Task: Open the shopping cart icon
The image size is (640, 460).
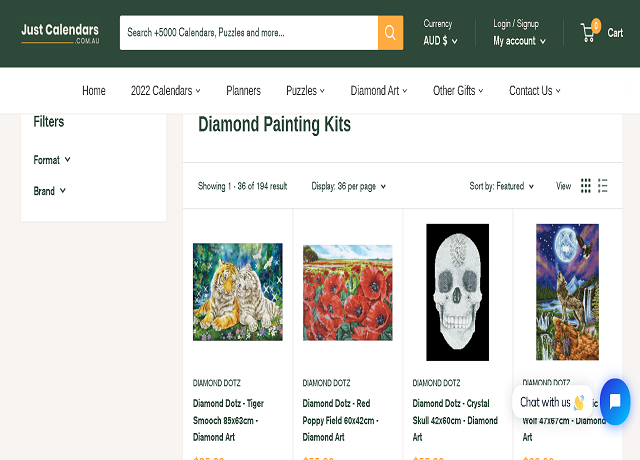Action: [588, 33]
